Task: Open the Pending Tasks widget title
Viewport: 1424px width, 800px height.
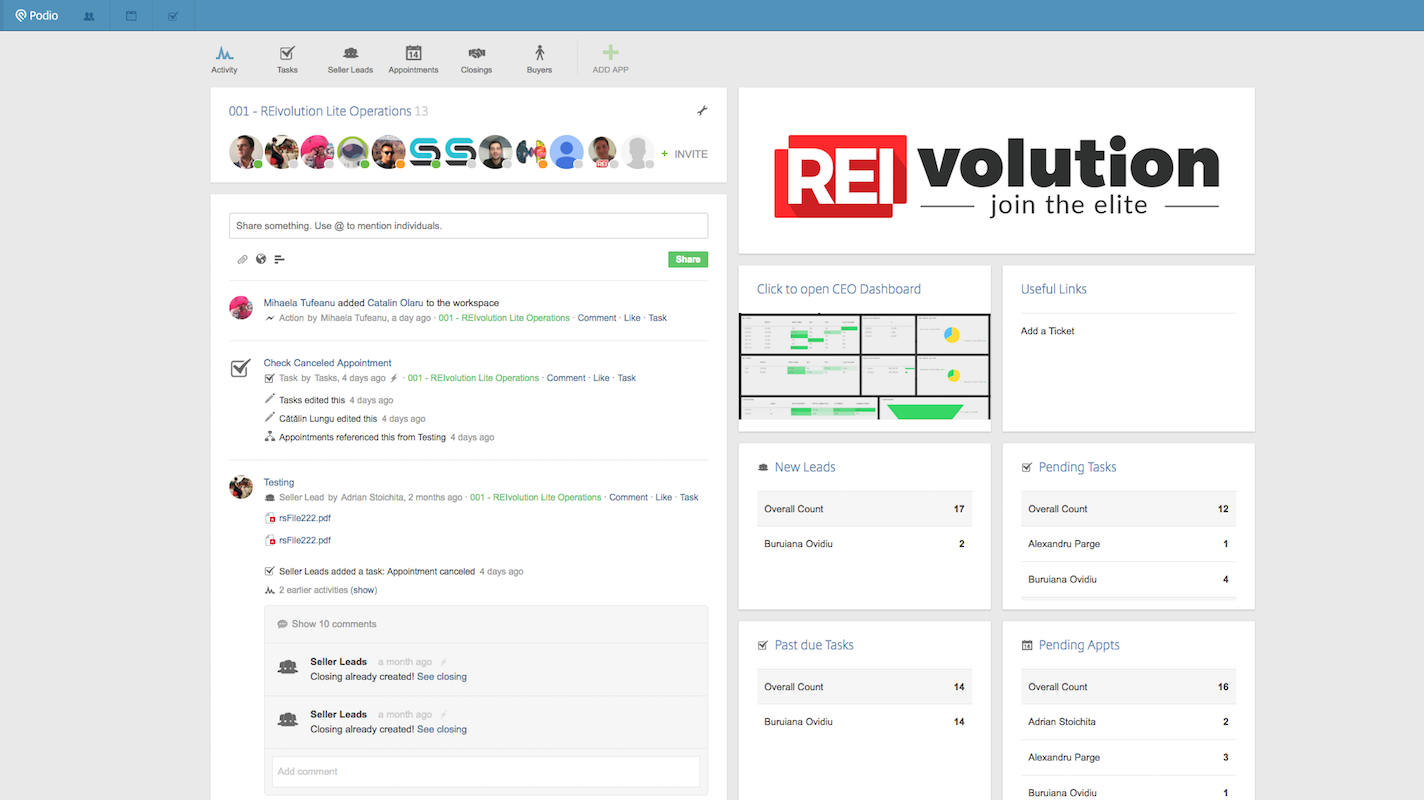Action: point(1078,467)
